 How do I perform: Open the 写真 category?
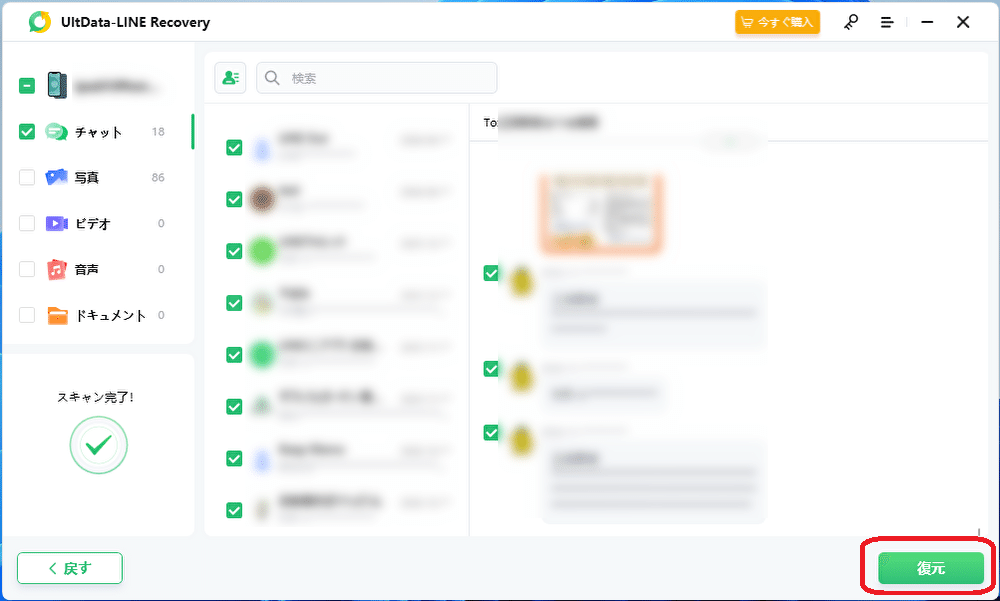(x=87, y=177)
